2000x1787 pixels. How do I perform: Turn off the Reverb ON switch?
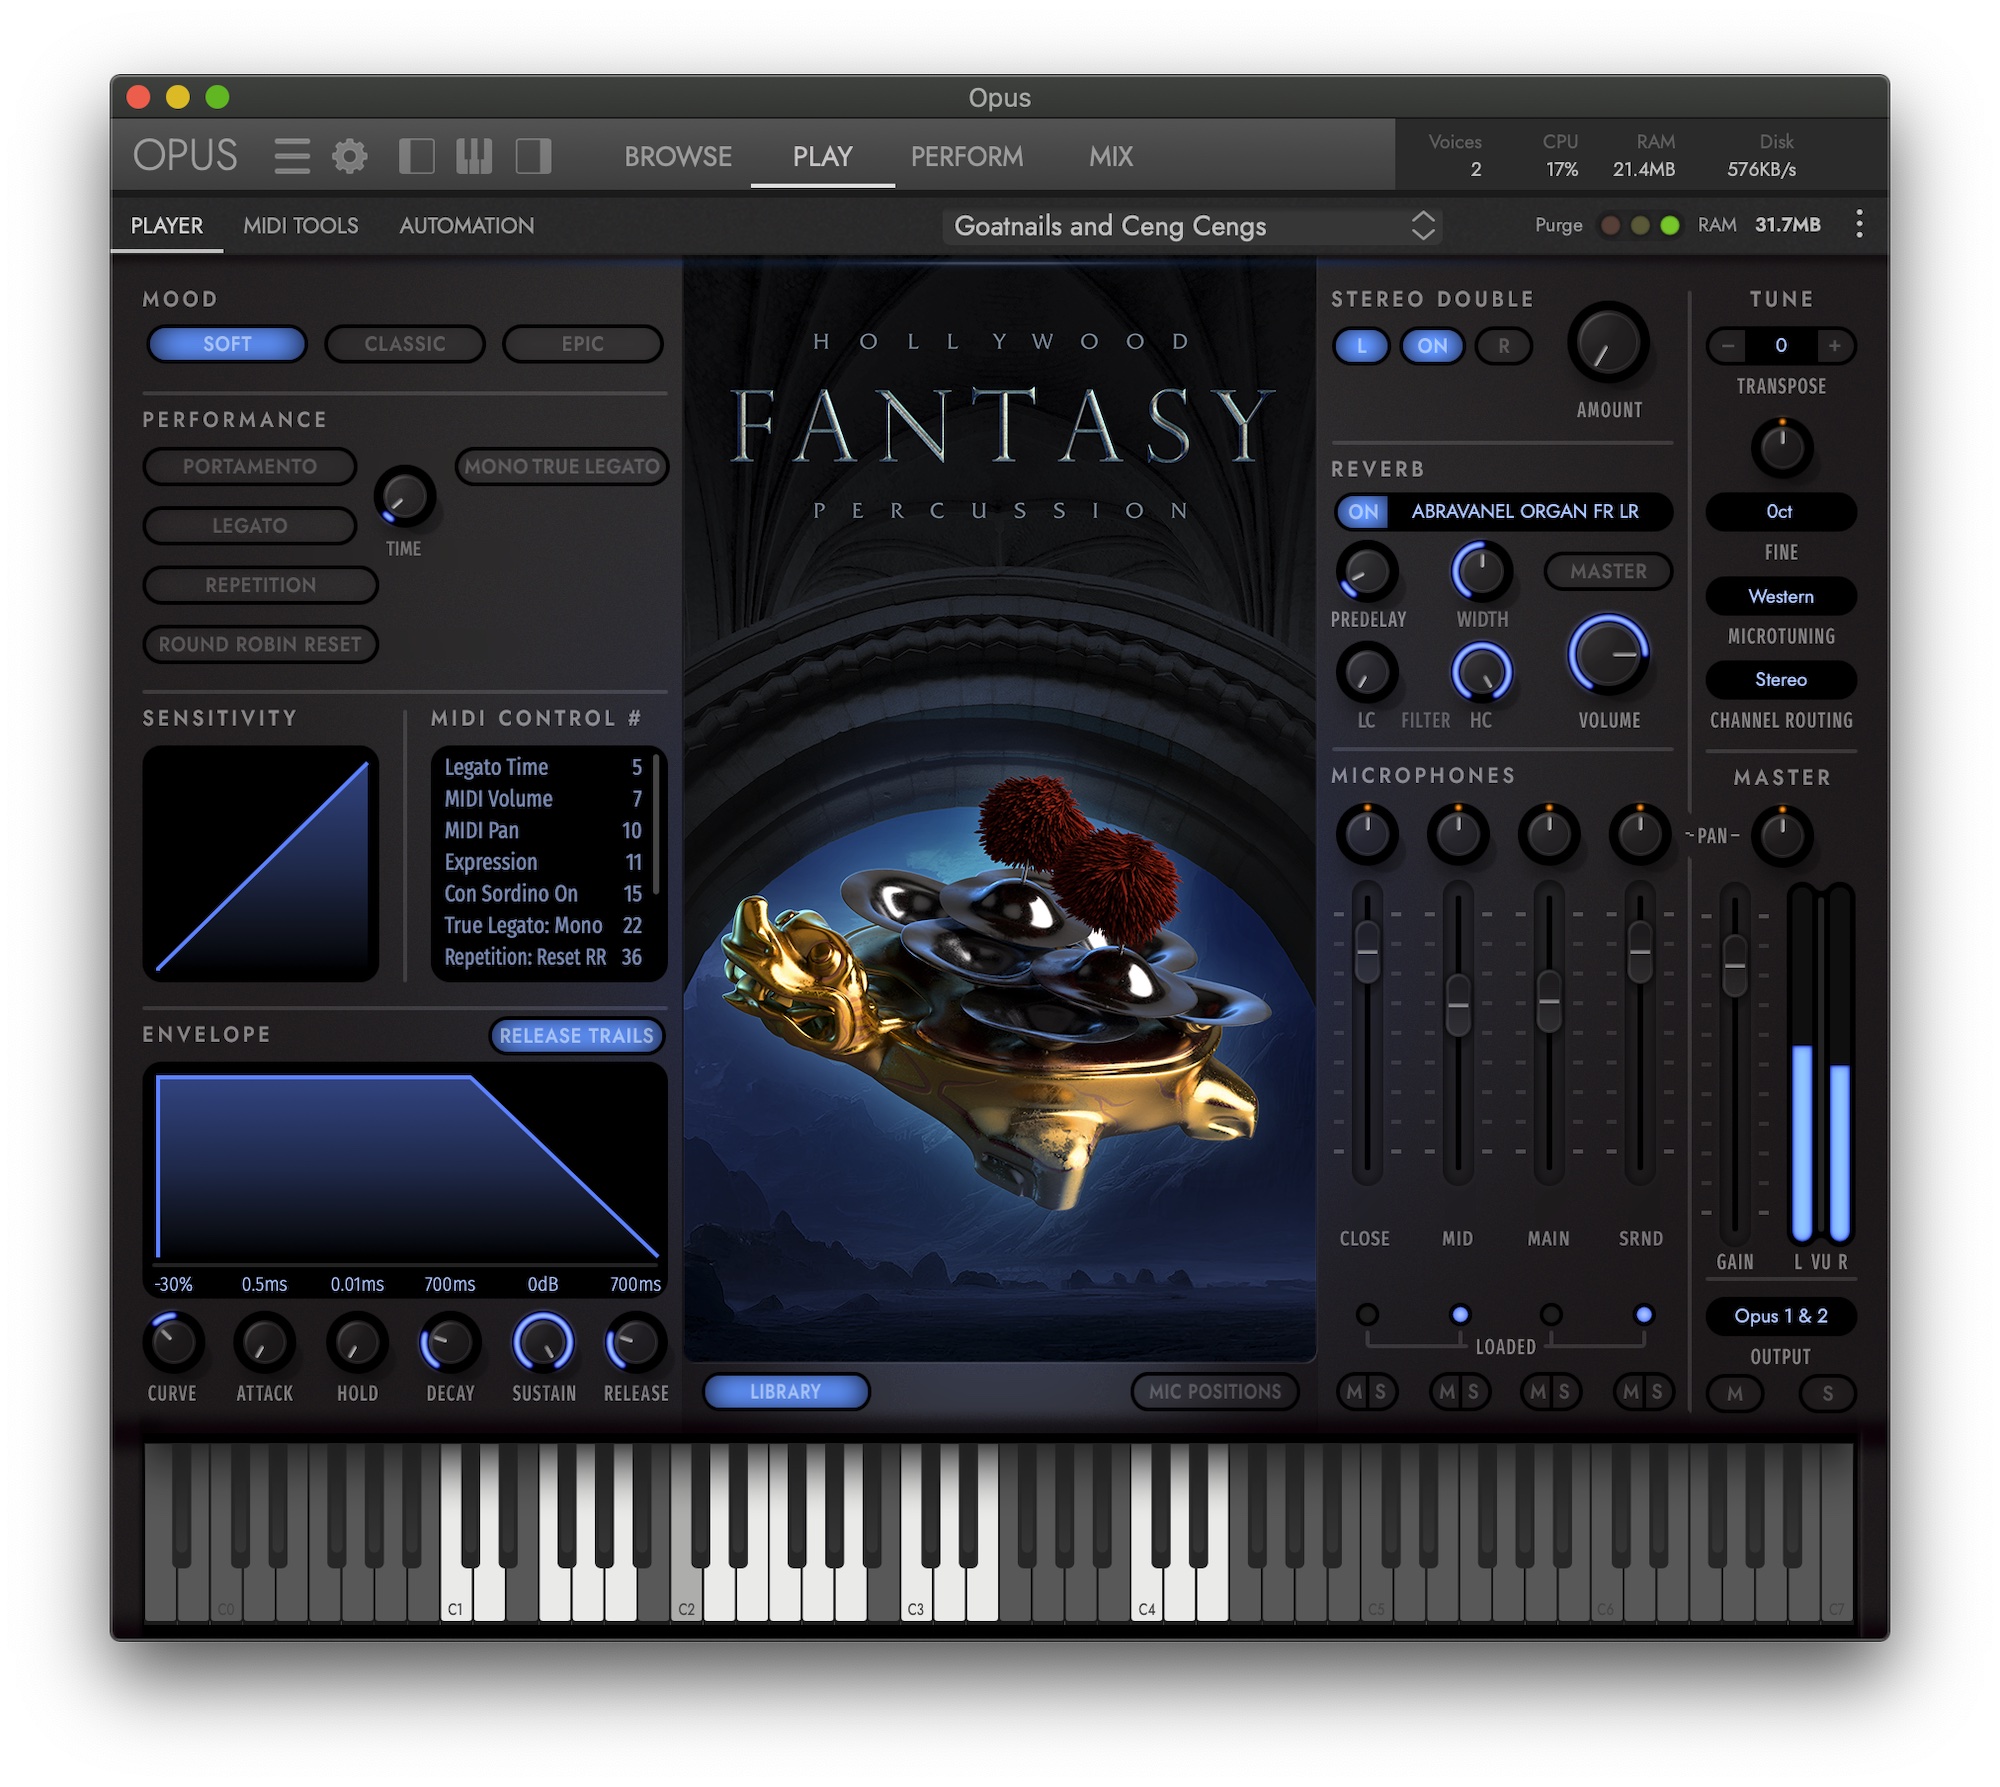pos(1362,512)
